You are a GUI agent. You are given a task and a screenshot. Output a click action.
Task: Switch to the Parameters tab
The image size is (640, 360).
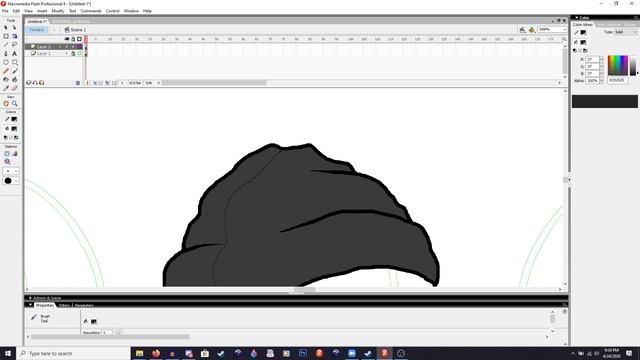point(84,305)
